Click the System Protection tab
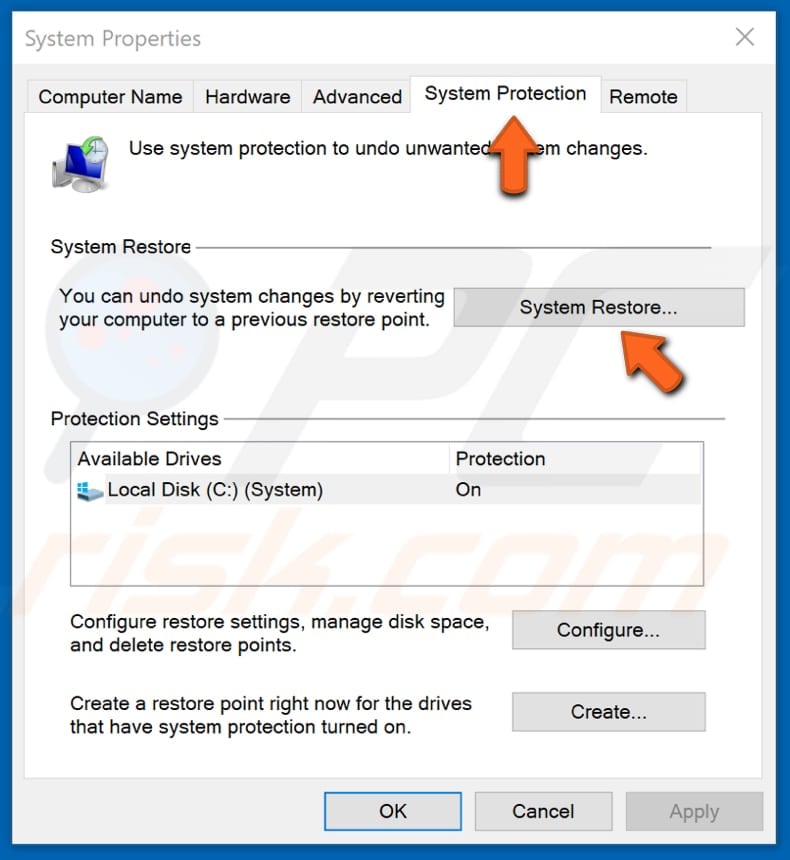790x860 pixels. point(505,93)
